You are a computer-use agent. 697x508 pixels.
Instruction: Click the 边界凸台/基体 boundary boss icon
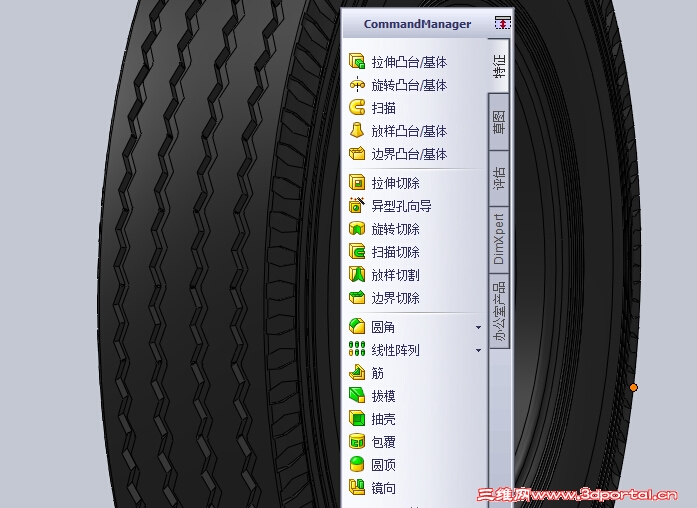(357, 154)
